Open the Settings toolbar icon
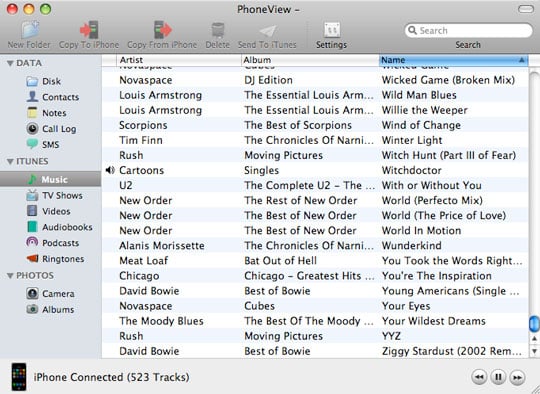The width and height of the screenshot is (540, 394). click(332, 30)
